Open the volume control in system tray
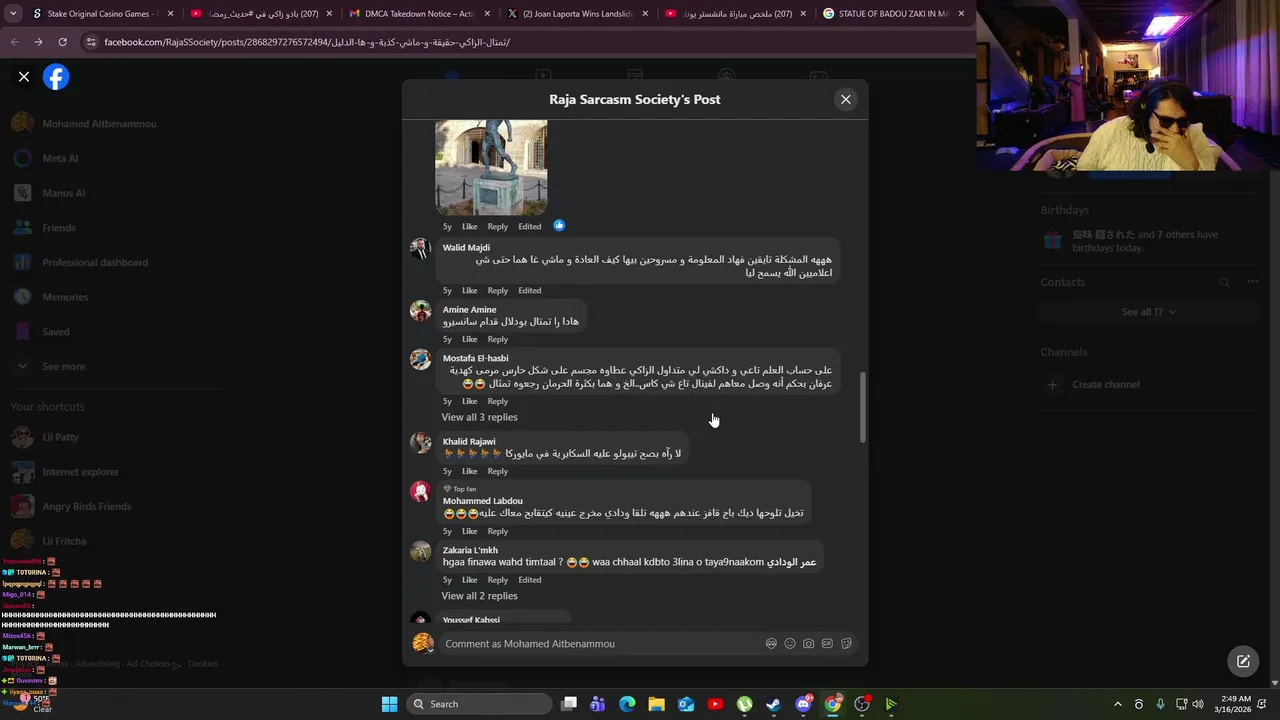The image size is (1280, 720). click(1198, 704)
